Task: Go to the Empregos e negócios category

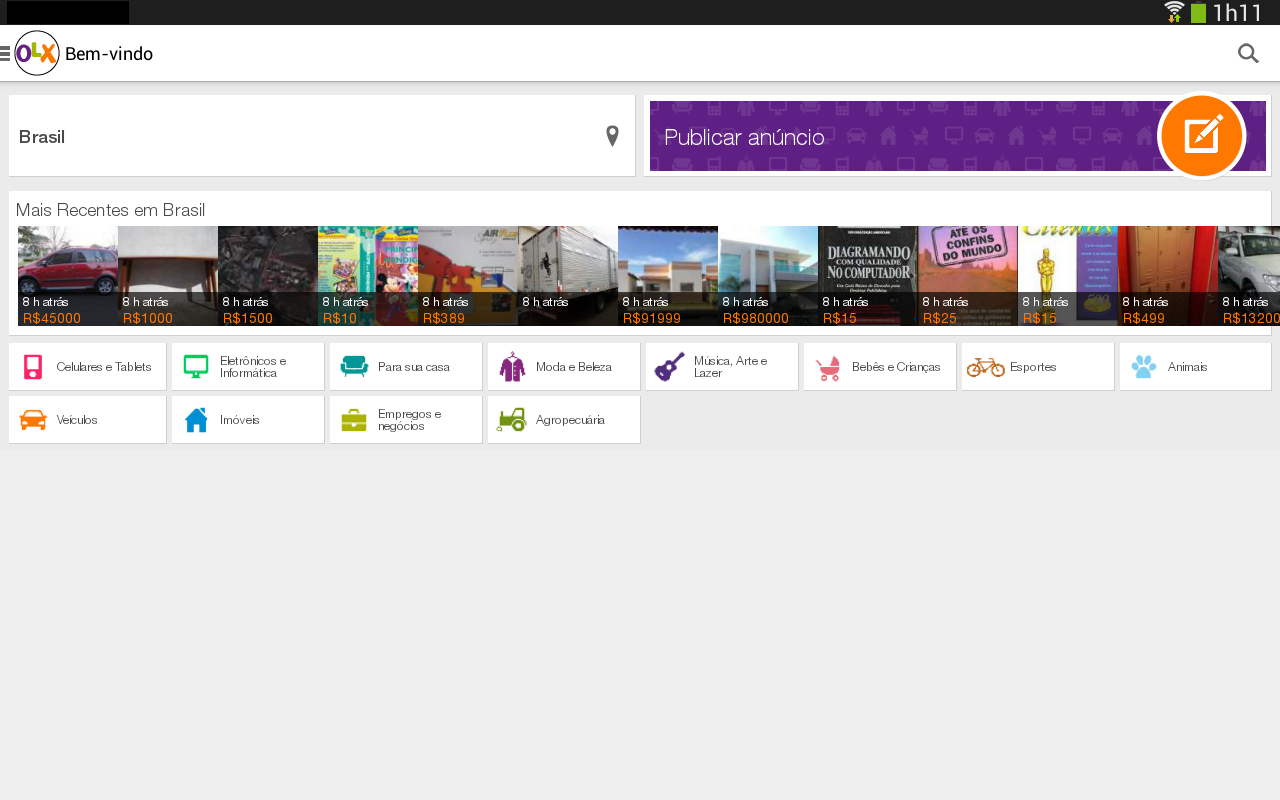Action: (x=406, y=420)
